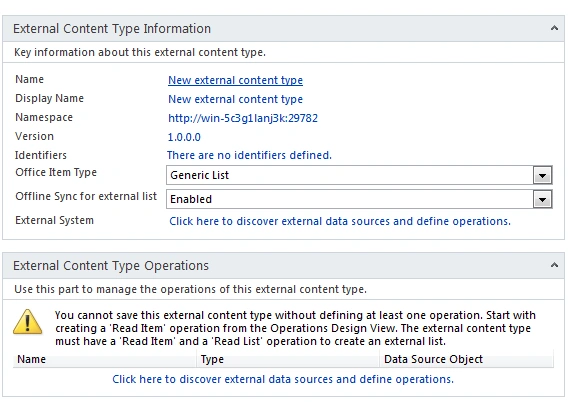Open the Office Item Type dropdown arrow
The image size is (573, 402).
(x=542, y=175)
